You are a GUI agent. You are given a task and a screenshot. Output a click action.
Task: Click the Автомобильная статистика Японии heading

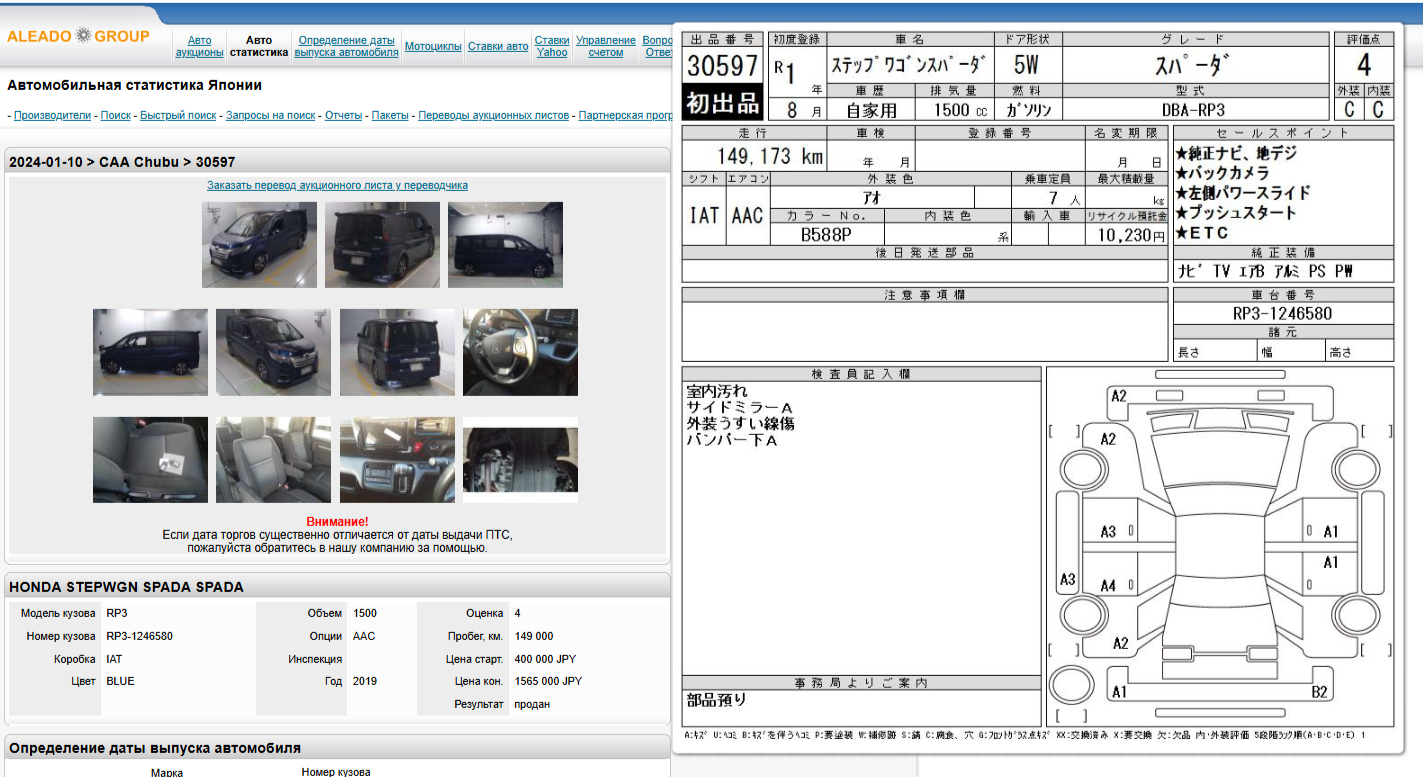coord(134,85)
